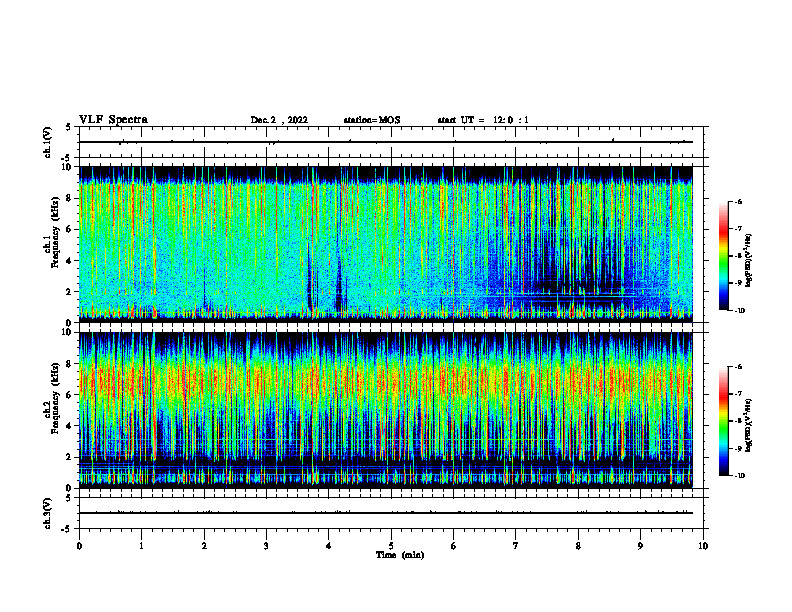Click the ch.3 voltage waveform trace
This screenshot has height=612, width=792.
[x=386, y=513]
